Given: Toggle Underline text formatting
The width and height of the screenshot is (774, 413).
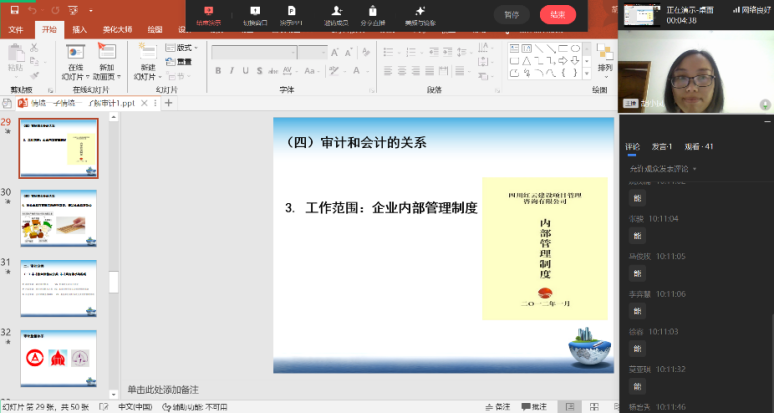Looking at the screenshot, I should tap(245, 70).
